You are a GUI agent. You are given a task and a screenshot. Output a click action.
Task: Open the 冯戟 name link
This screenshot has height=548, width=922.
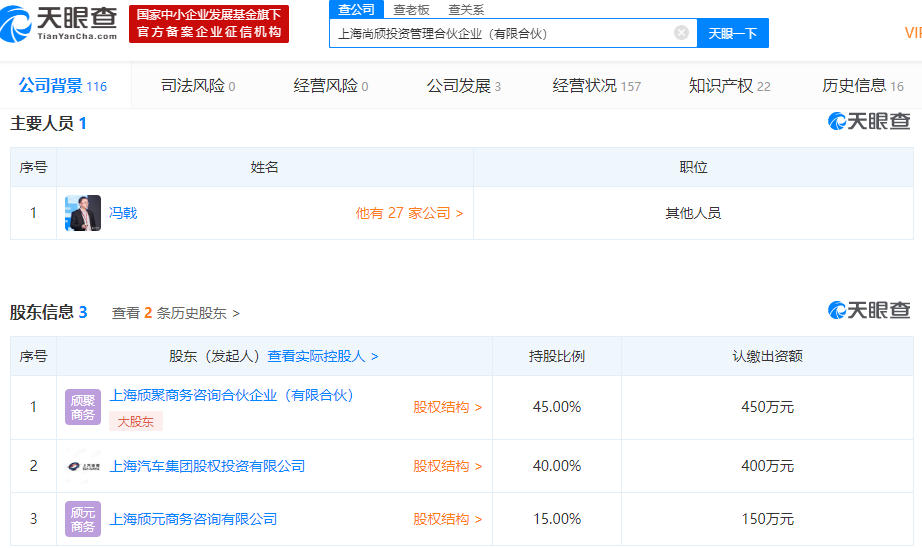[123, 213]
